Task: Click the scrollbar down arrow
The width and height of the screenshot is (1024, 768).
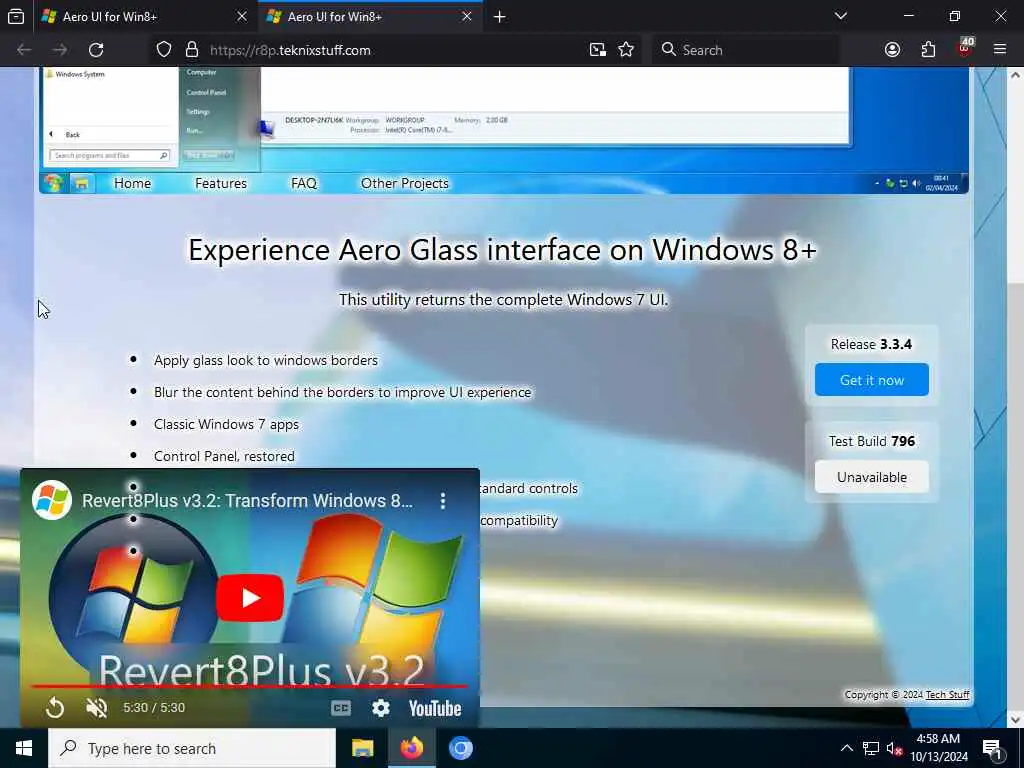Action: 1015,720
